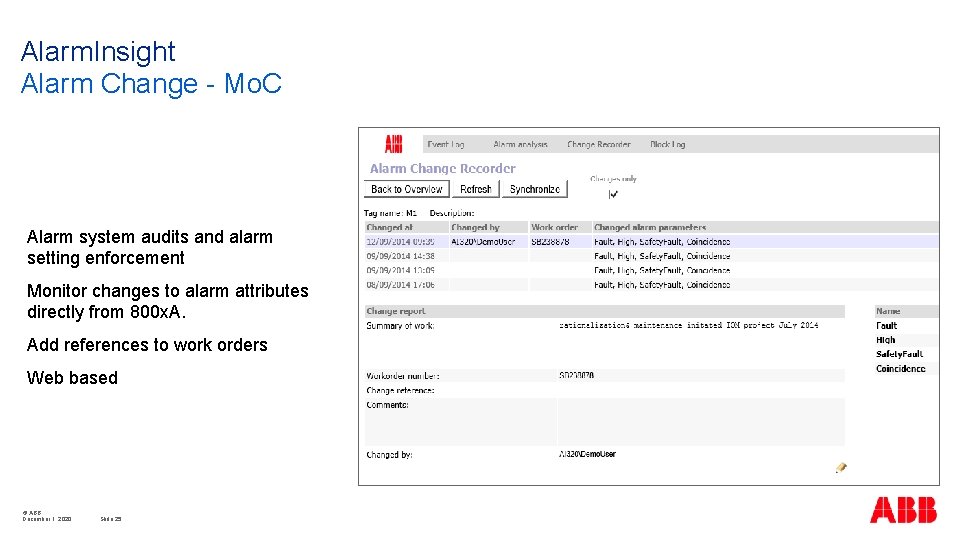Select Fault in the Name list
The image size is (960, 540).
(x=886, y=326)
